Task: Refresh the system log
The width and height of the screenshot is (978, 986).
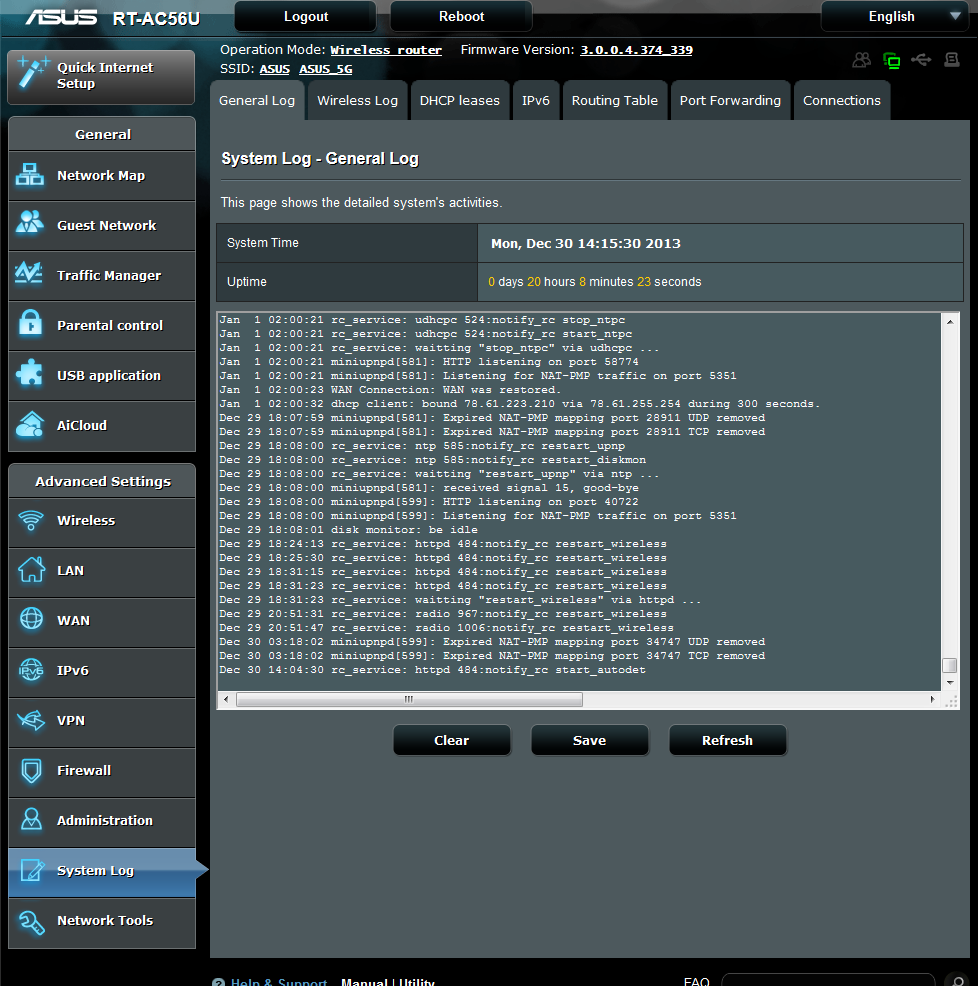Action: point(727,740)
